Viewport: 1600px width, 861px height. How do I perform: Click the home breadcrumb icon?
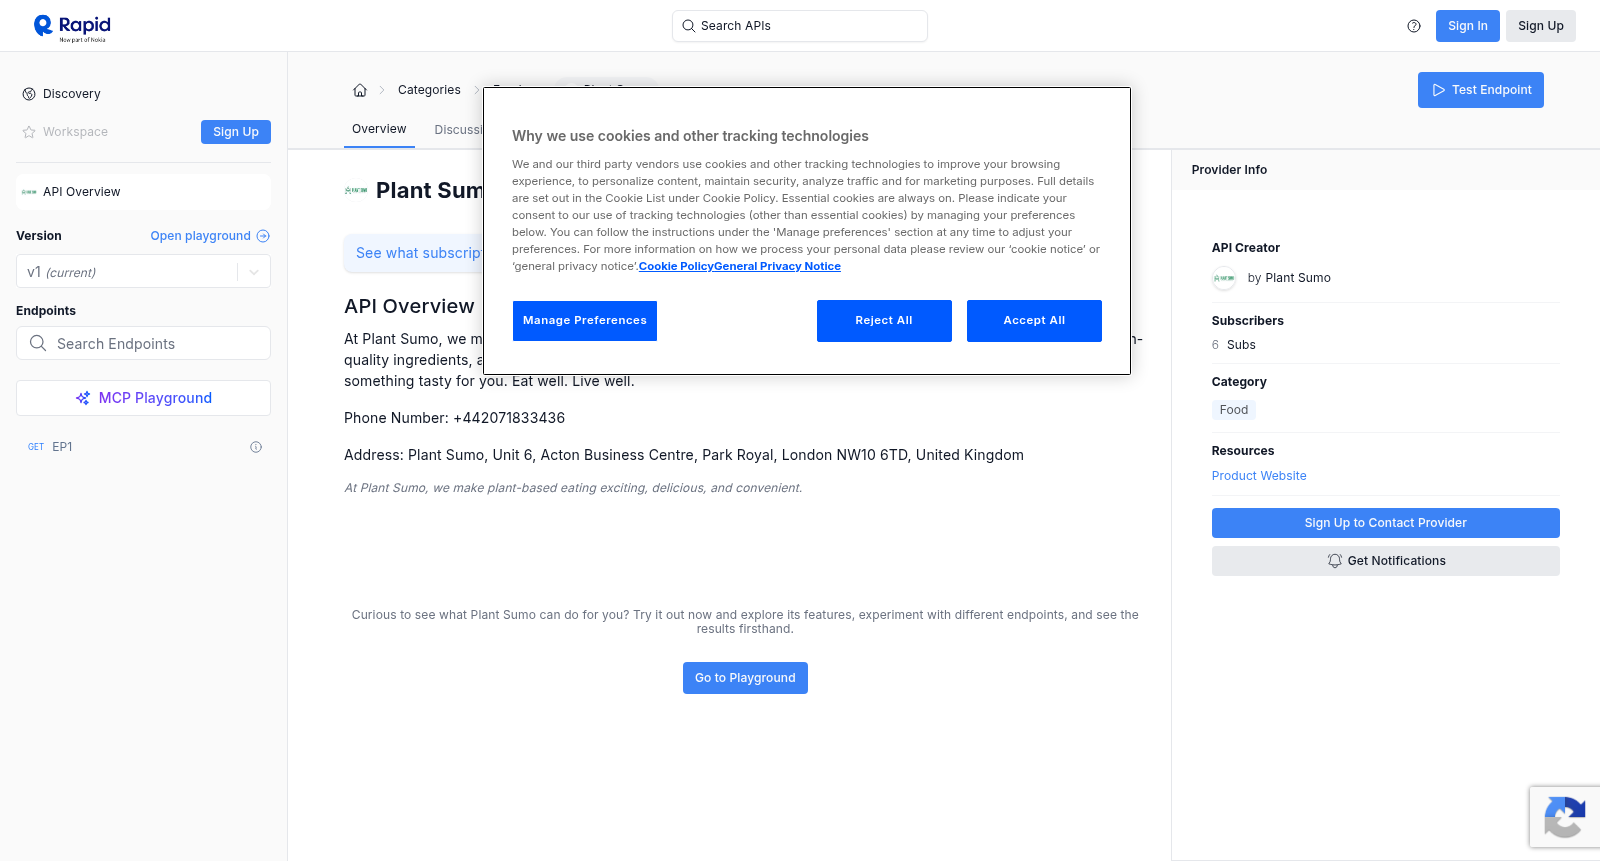360,90
